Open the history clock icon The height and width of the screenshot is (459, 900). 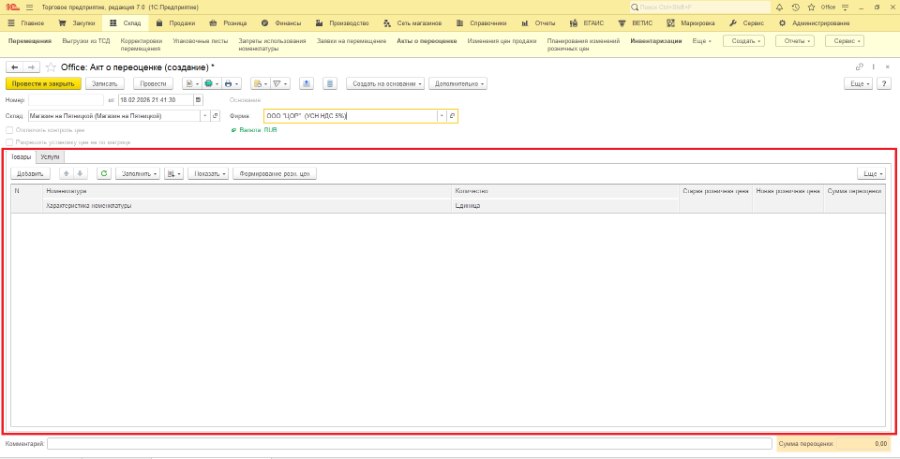click(x=796, y=7)
